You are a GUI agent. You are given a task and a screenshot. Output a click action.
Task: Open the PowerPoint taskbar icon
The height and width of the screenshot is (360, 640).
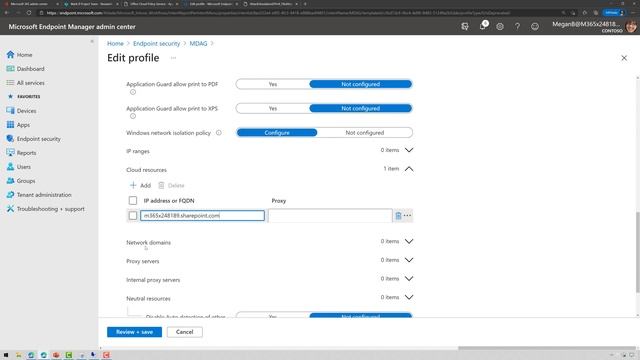pos(56,355)
